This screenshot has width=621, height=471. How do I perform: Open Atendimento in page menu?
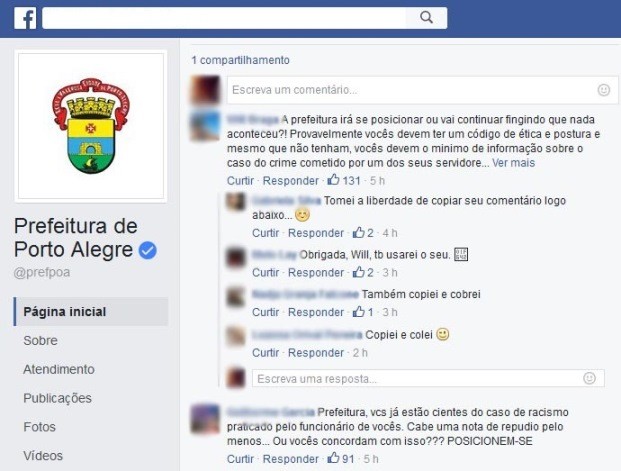click(59, 370)
